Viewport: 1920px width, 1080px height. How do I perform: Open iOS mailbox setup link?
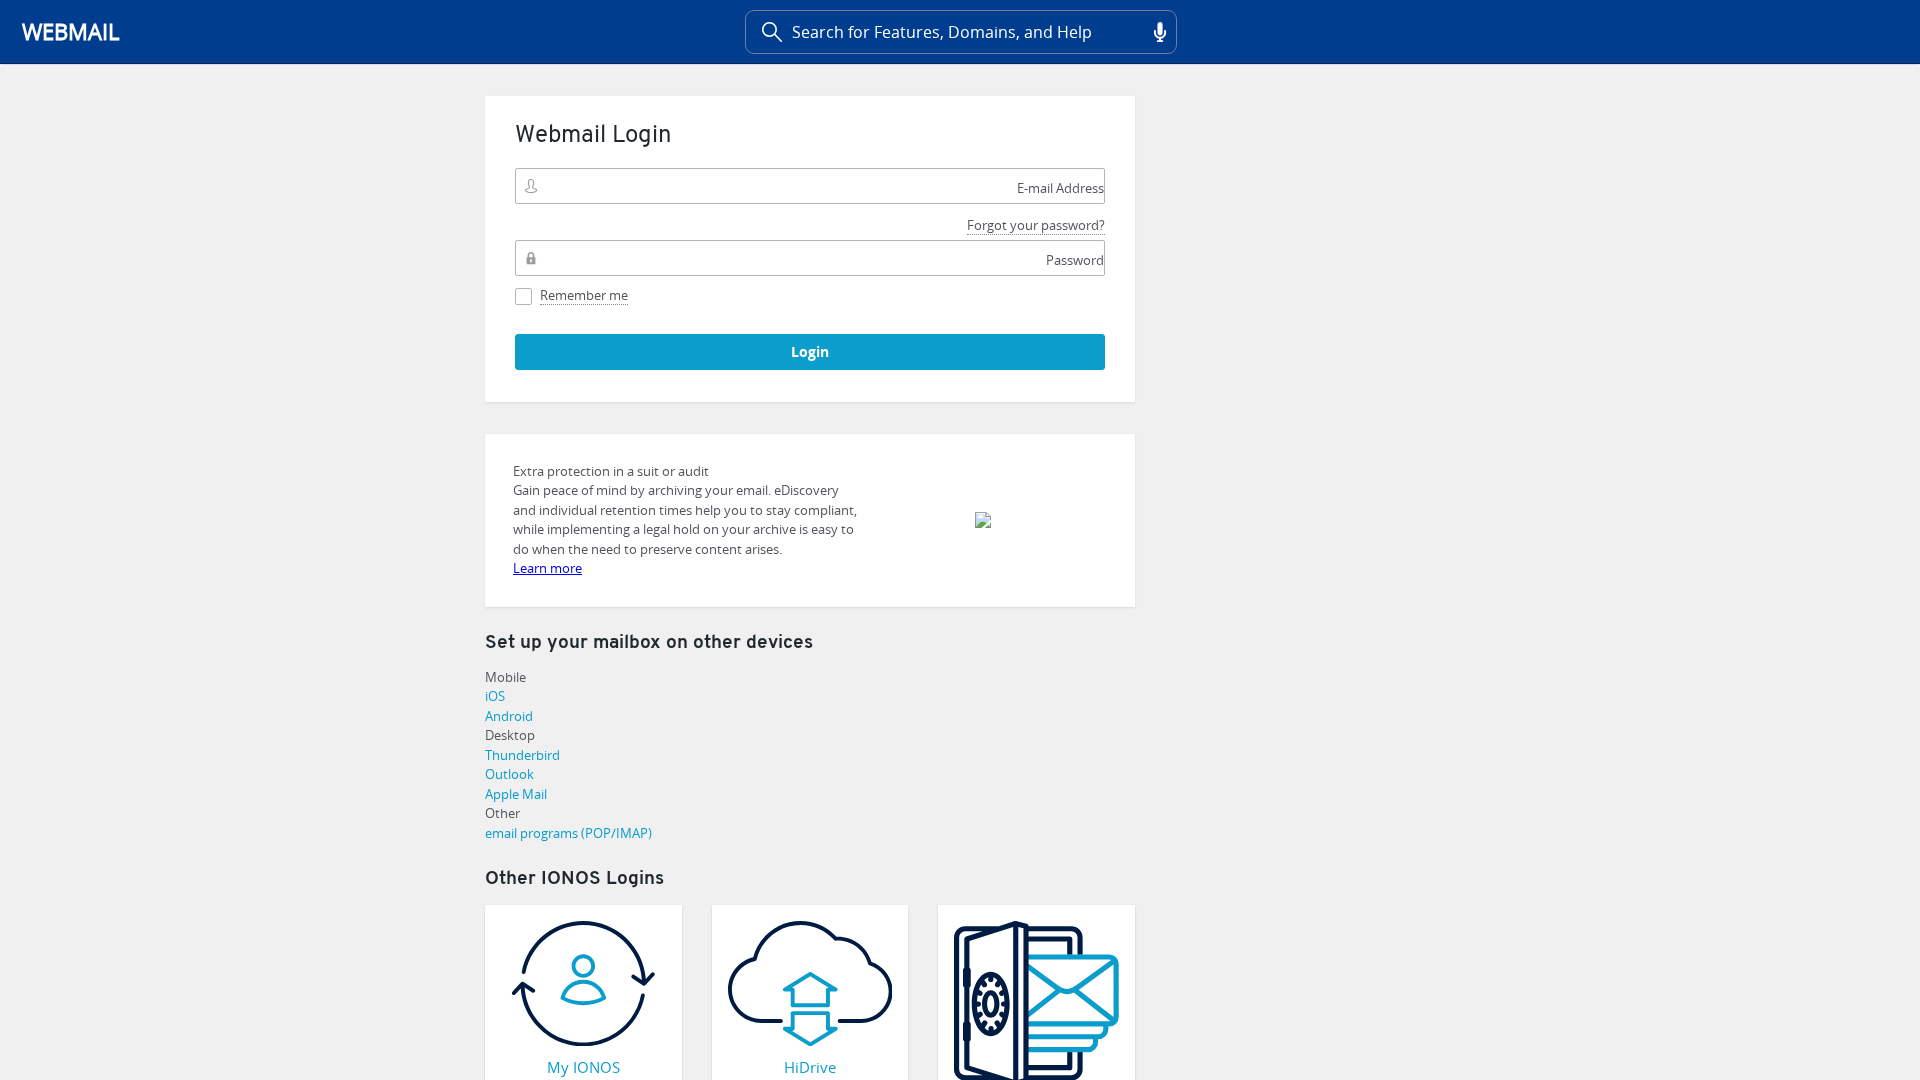tap(495, 696)
